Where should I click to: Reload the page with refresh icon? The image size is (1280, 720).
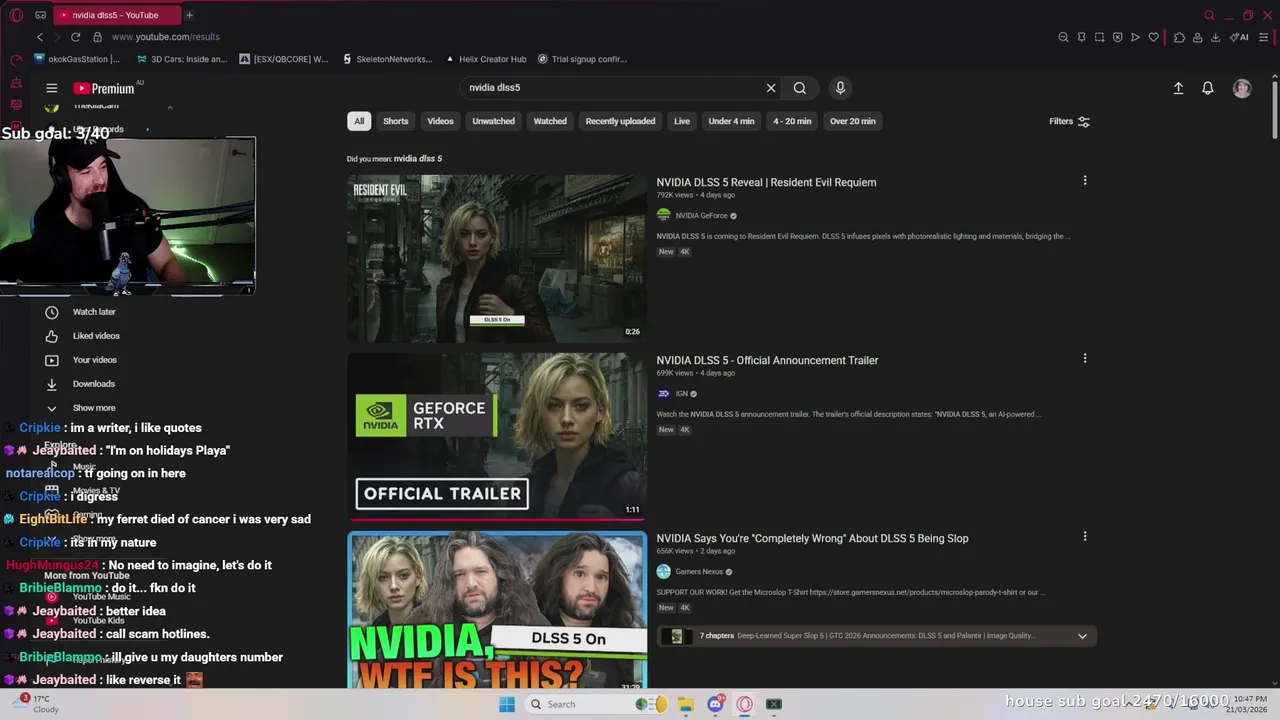[x=75, y=37]
